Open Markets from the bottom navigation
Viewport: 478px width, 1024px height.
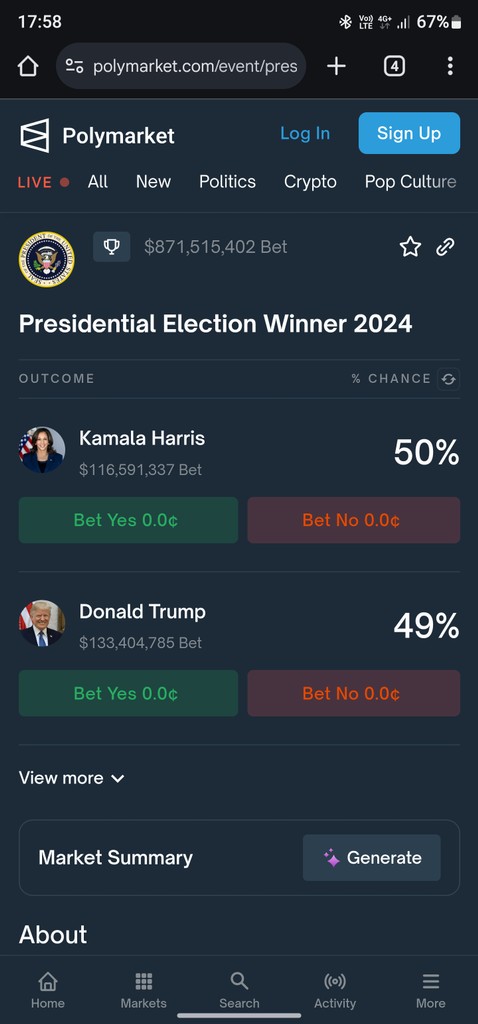pyautogui.click(x=144, y=990)
